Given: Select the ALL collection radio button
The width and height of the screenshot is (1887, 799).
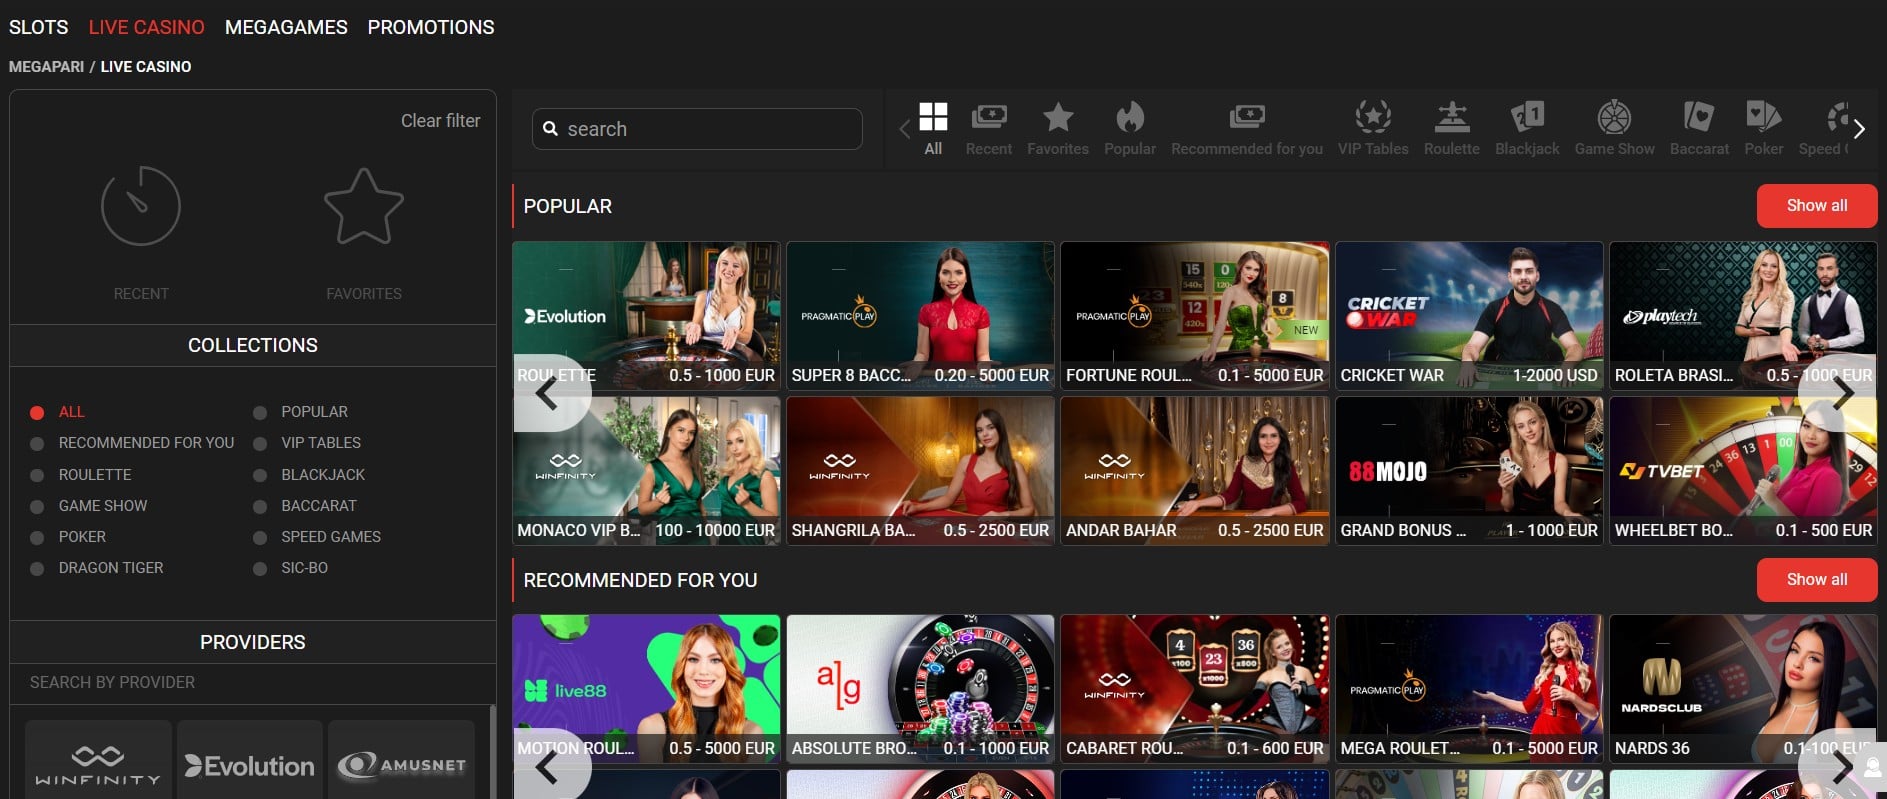Looking at the screenshot, I should pyautogui.click(x=37, y=412).
